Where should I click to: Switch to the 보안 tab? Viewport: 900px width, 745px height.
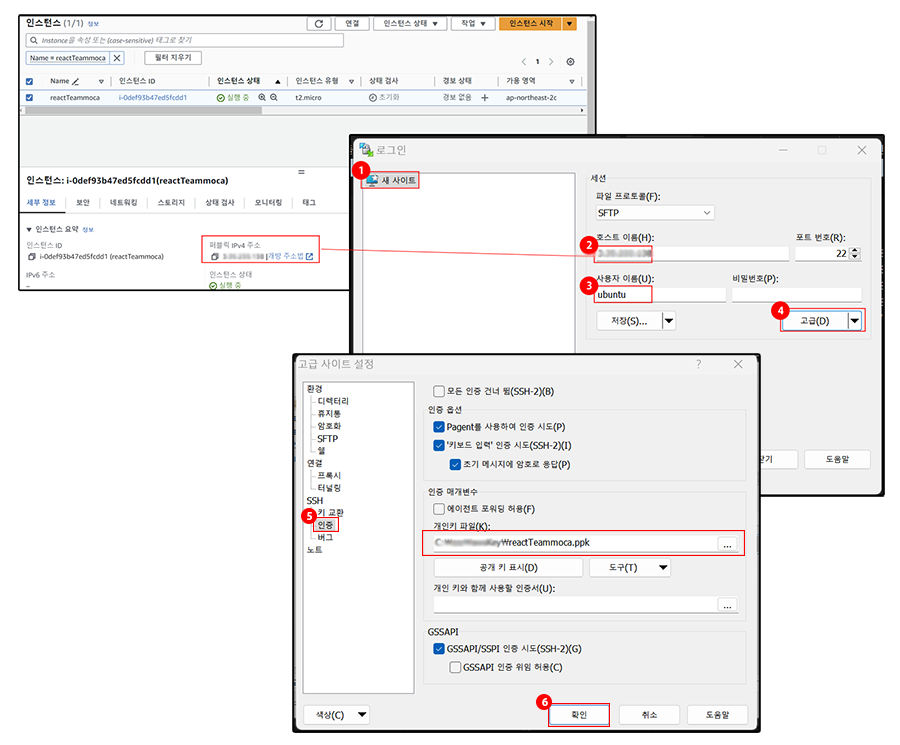coord(83,203)
